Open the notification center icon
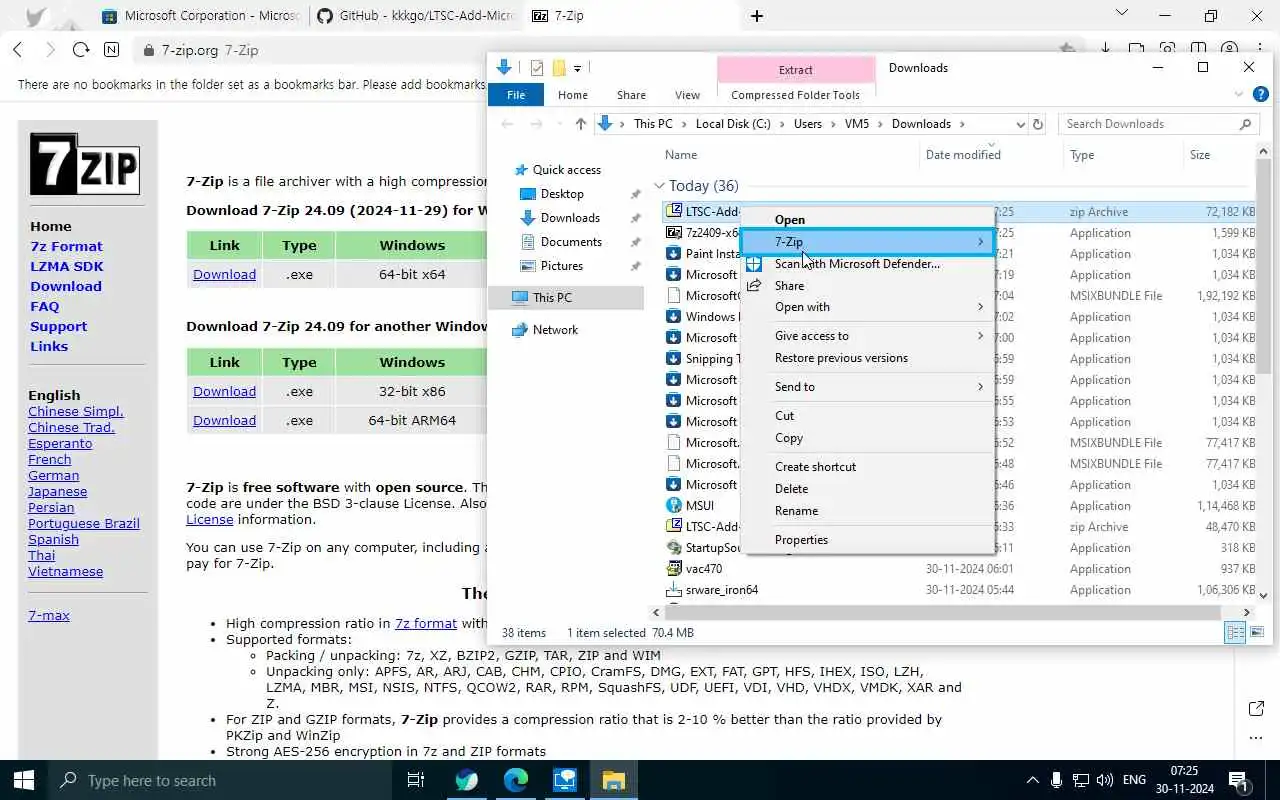Screen dimensions: 1280x800 coord(1238,780)
